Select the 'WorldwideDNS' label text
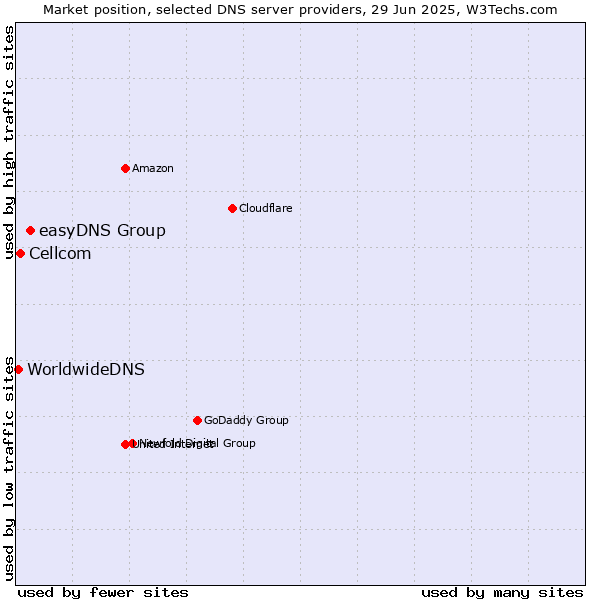Image resolution: width=600 pixels, height=600 pixels. click(86, 369)
